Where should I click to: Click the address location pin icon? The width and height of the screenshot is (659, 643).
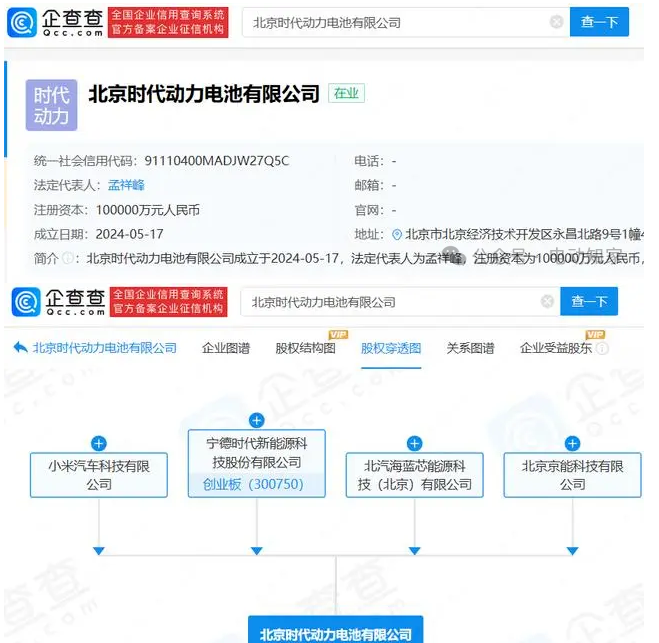point(396,235)
